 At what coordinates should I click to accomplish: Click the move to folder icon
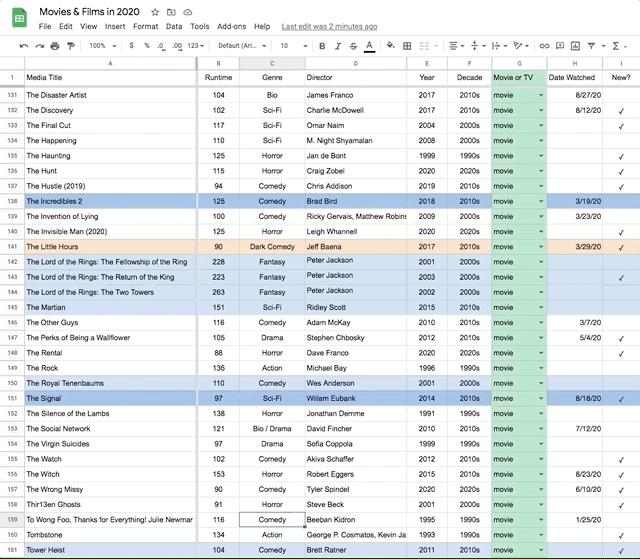click(171, 12)
